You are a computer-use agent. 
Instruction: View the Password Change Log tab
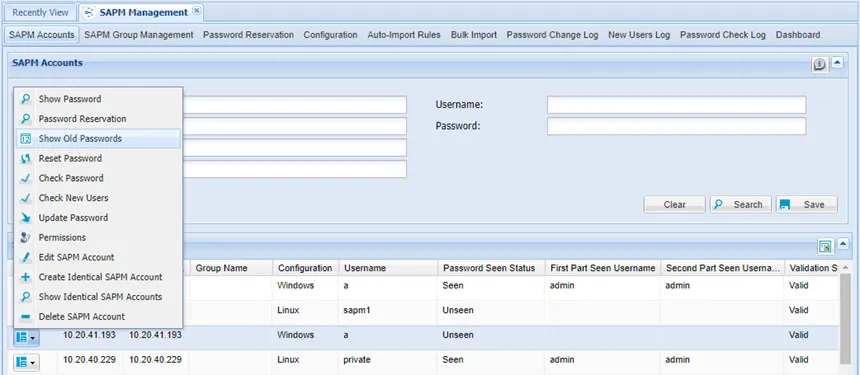[x=552, y=35]
